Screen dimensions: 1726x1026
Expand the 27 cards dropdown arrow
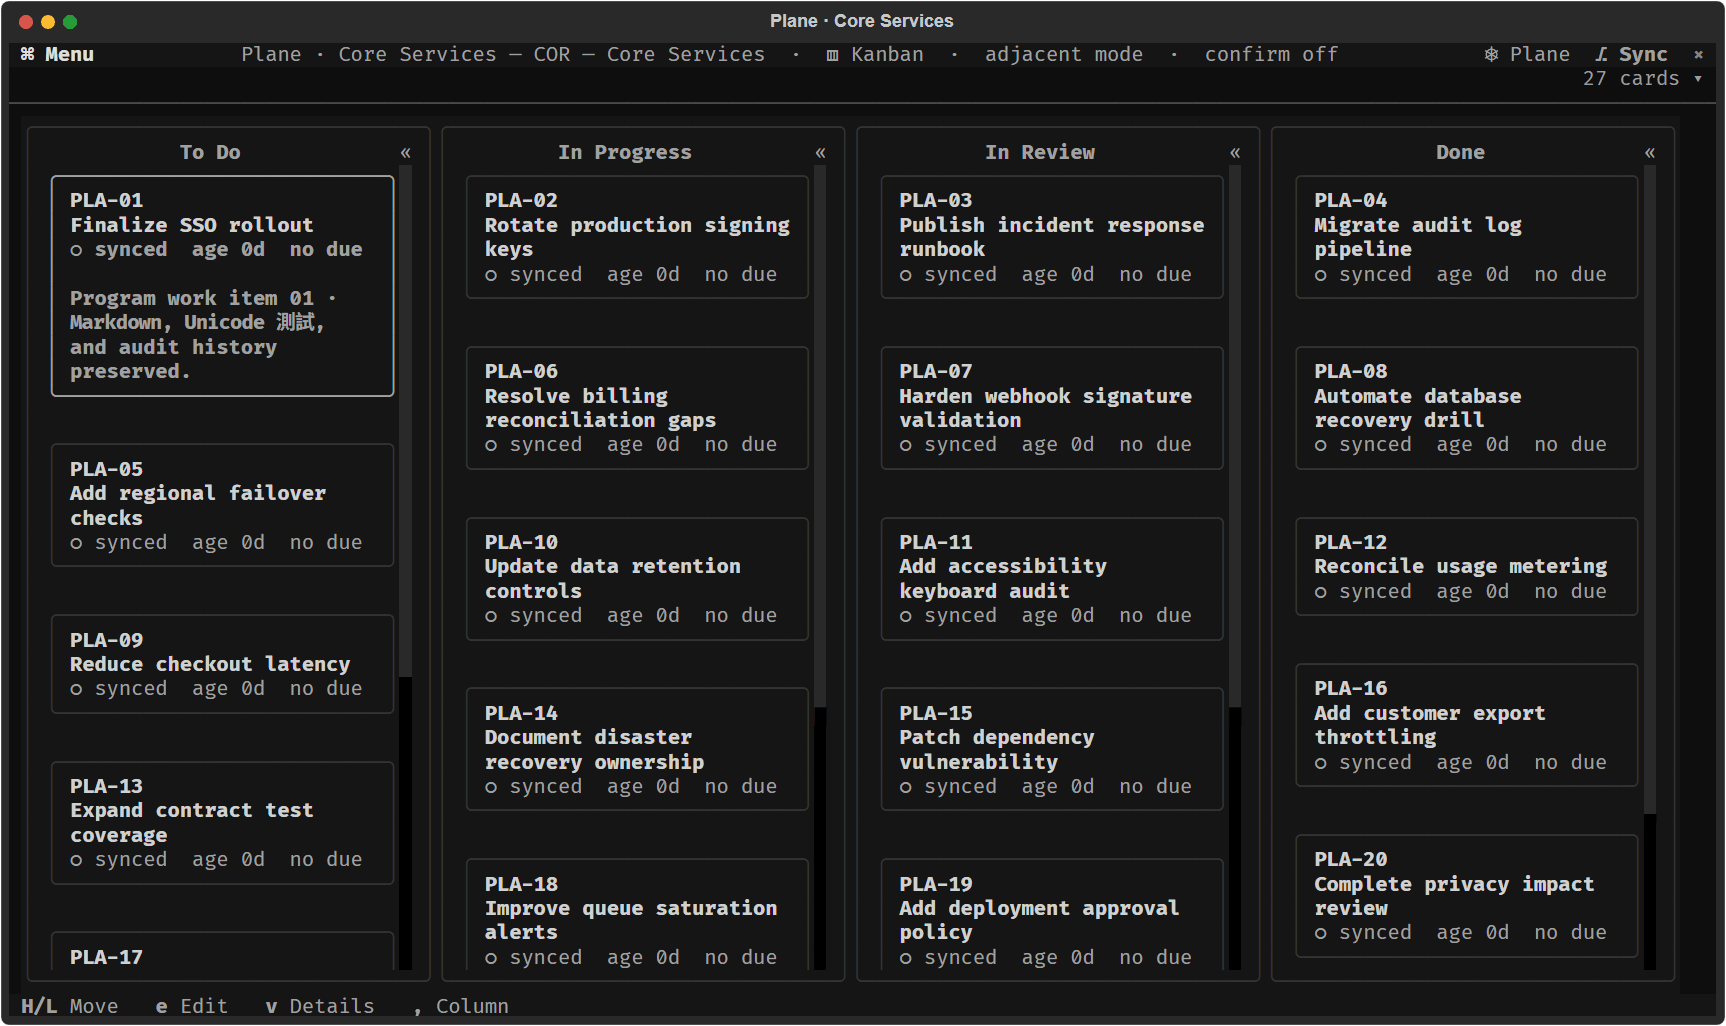(x=1698, y=79)
